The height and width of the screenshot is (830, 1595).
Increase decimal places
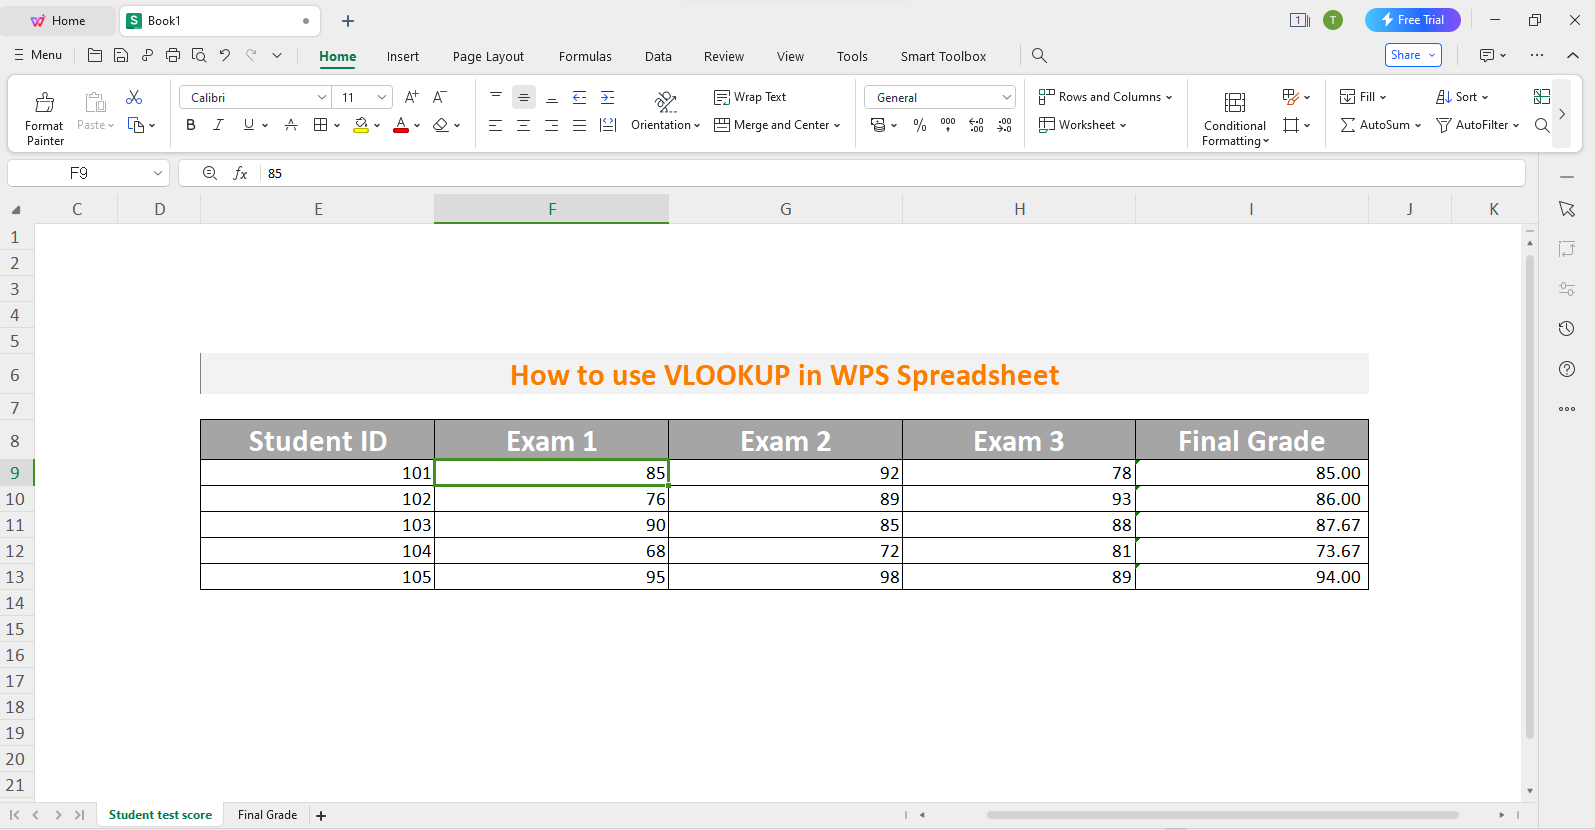click(976, 125)
